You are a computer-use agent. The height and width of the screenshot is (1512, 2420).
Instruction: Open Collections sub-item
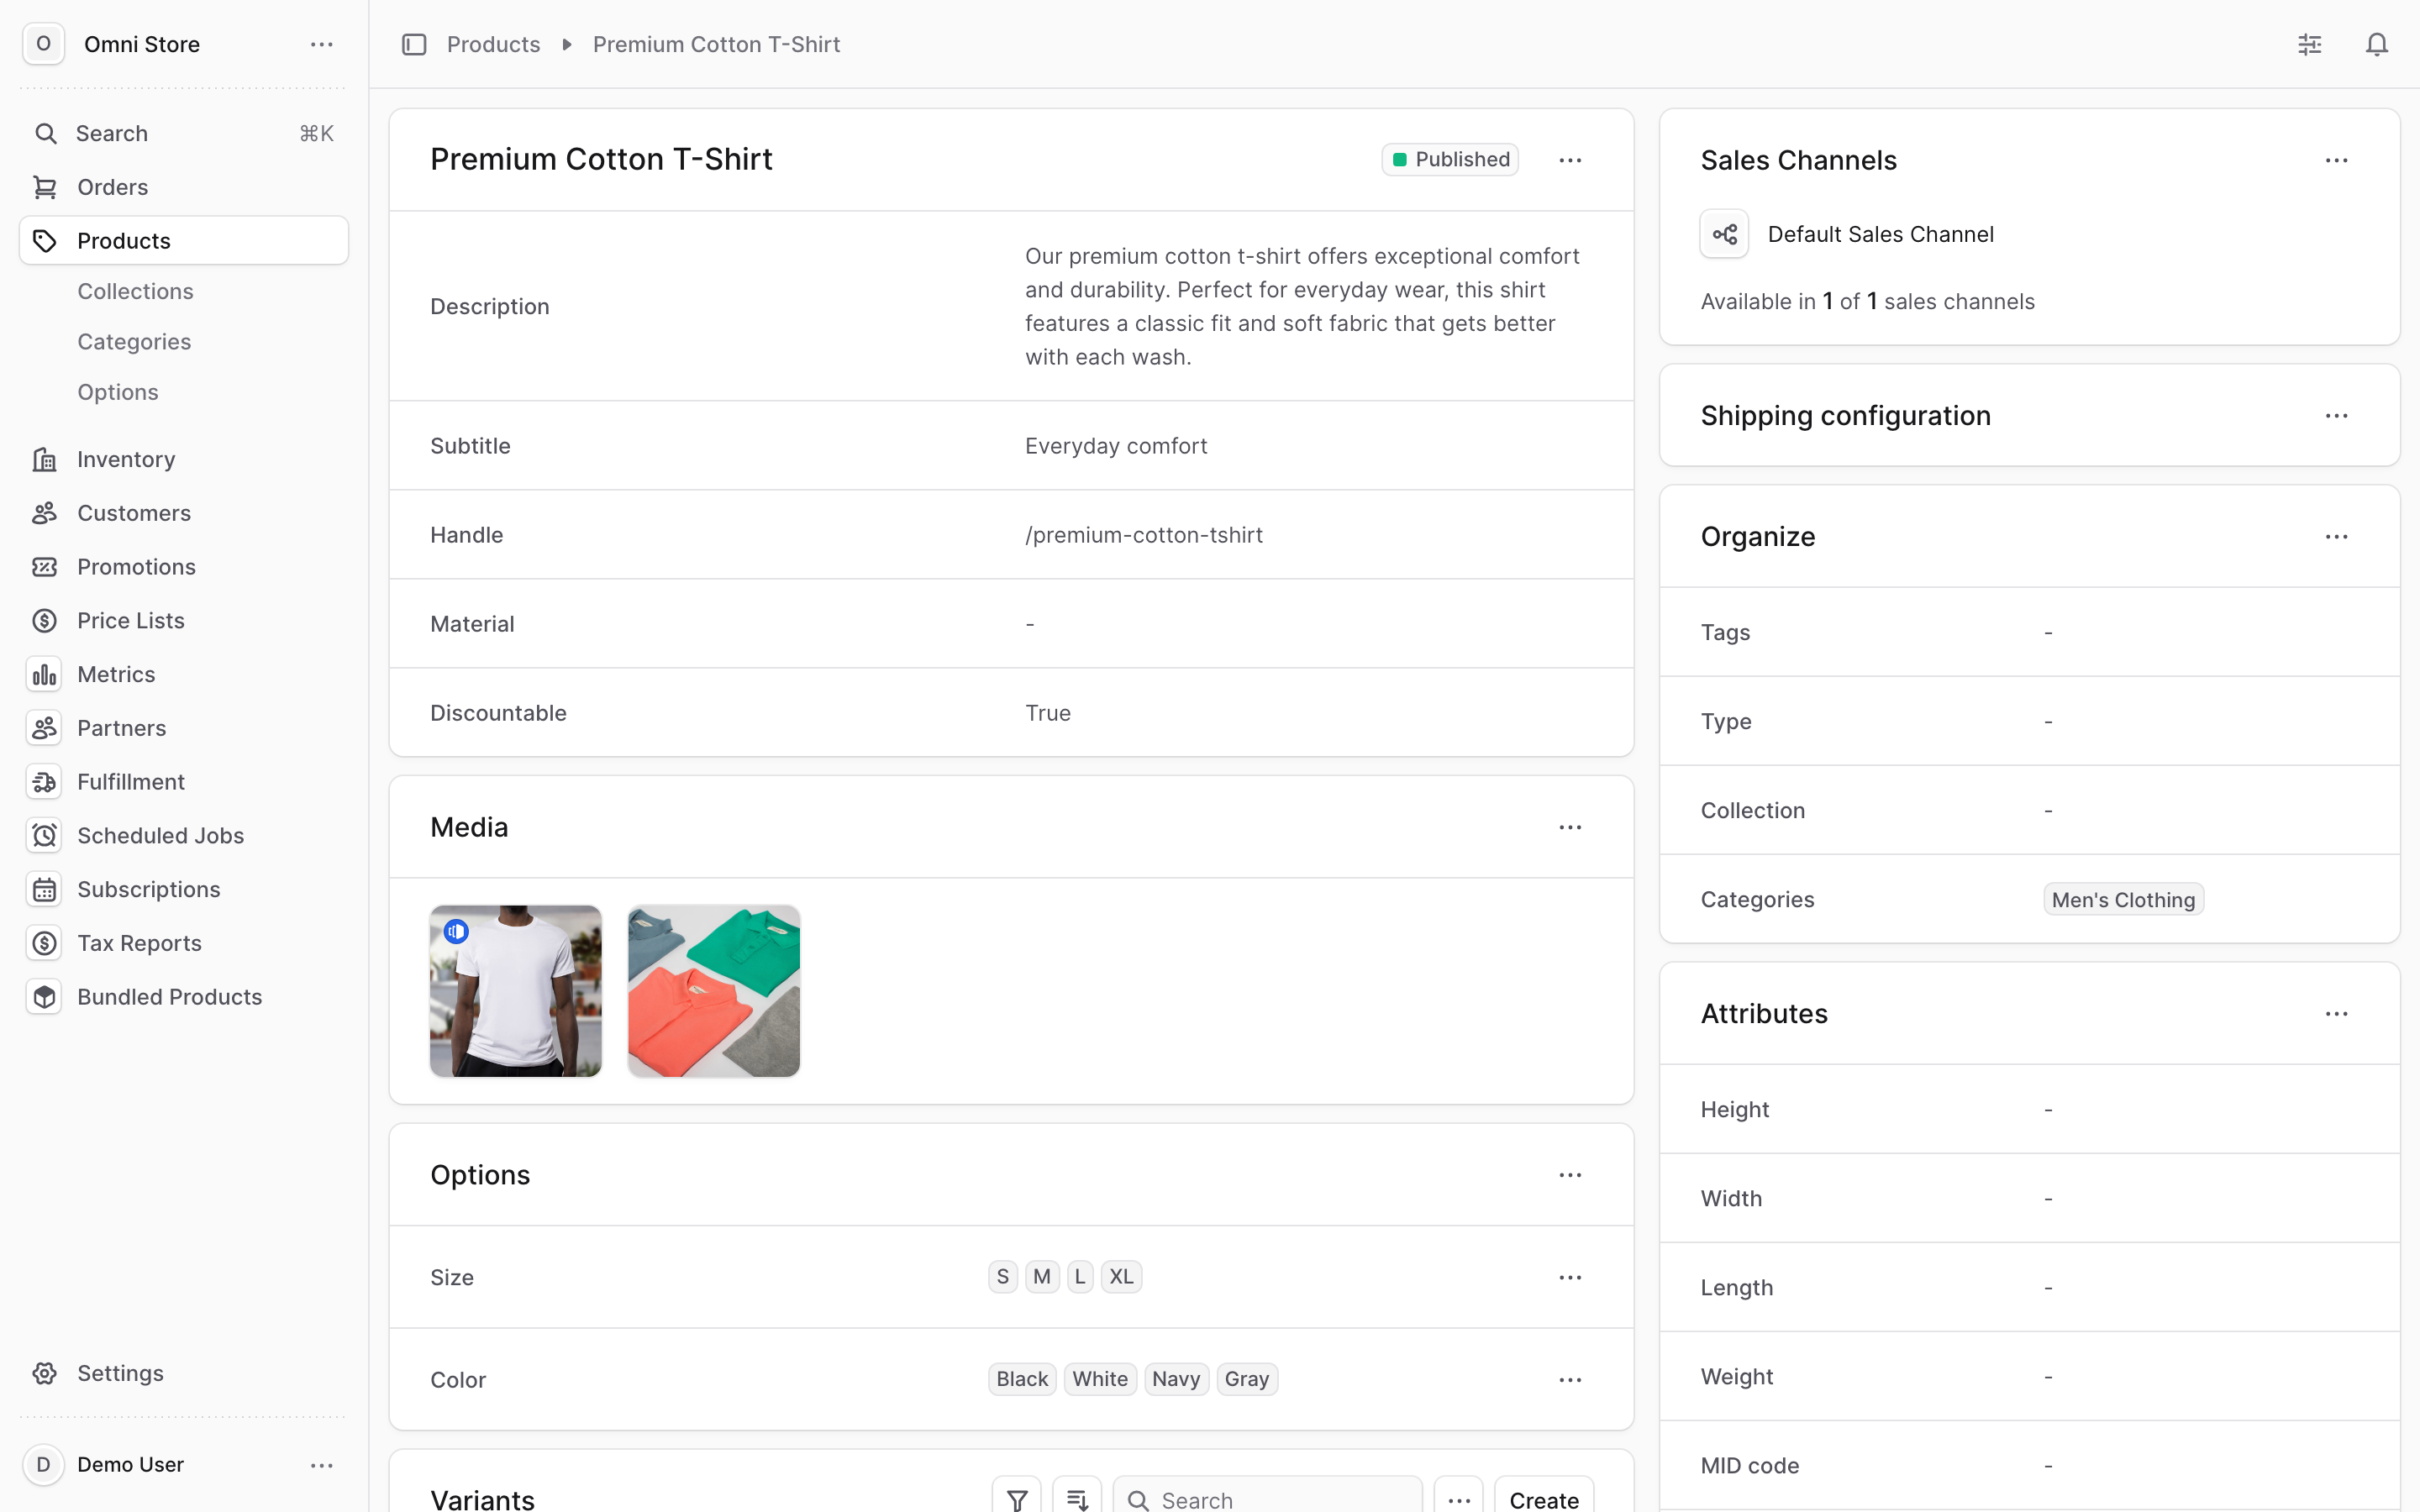(x=135, y=291)
